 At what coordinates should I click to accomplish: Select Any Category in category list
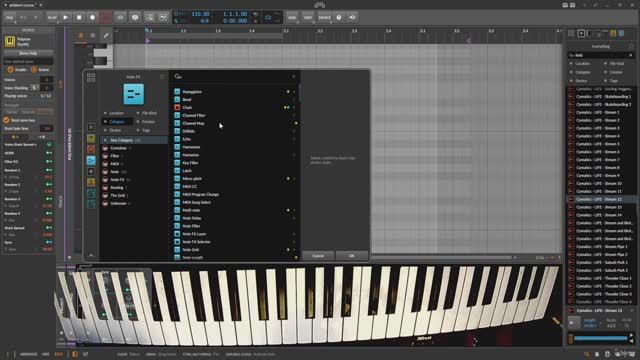133,140
